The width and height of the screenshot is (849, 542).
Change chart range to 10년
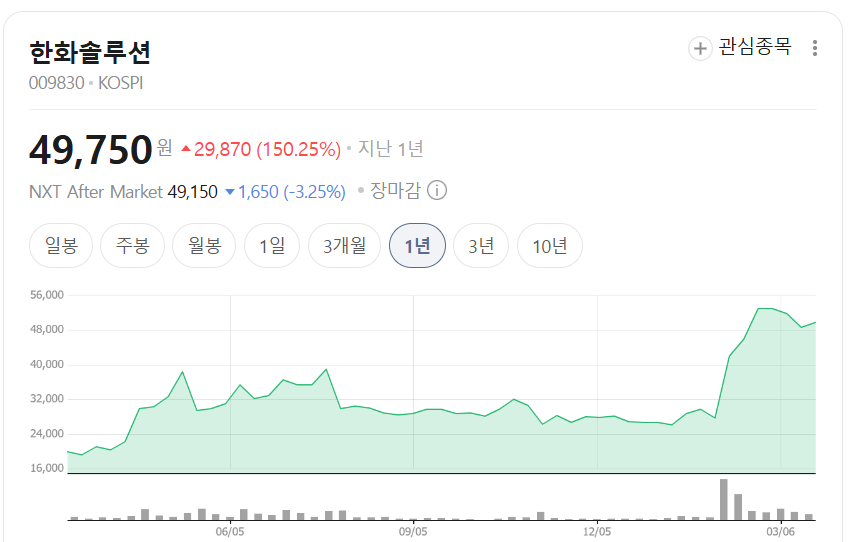(550, 246)
